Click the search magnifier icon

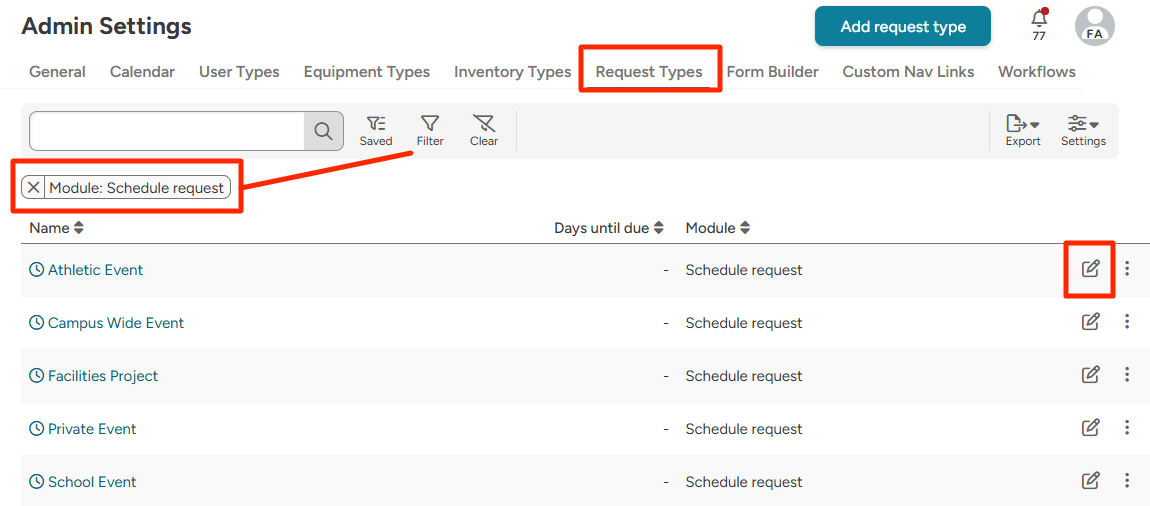click(323, 131)
